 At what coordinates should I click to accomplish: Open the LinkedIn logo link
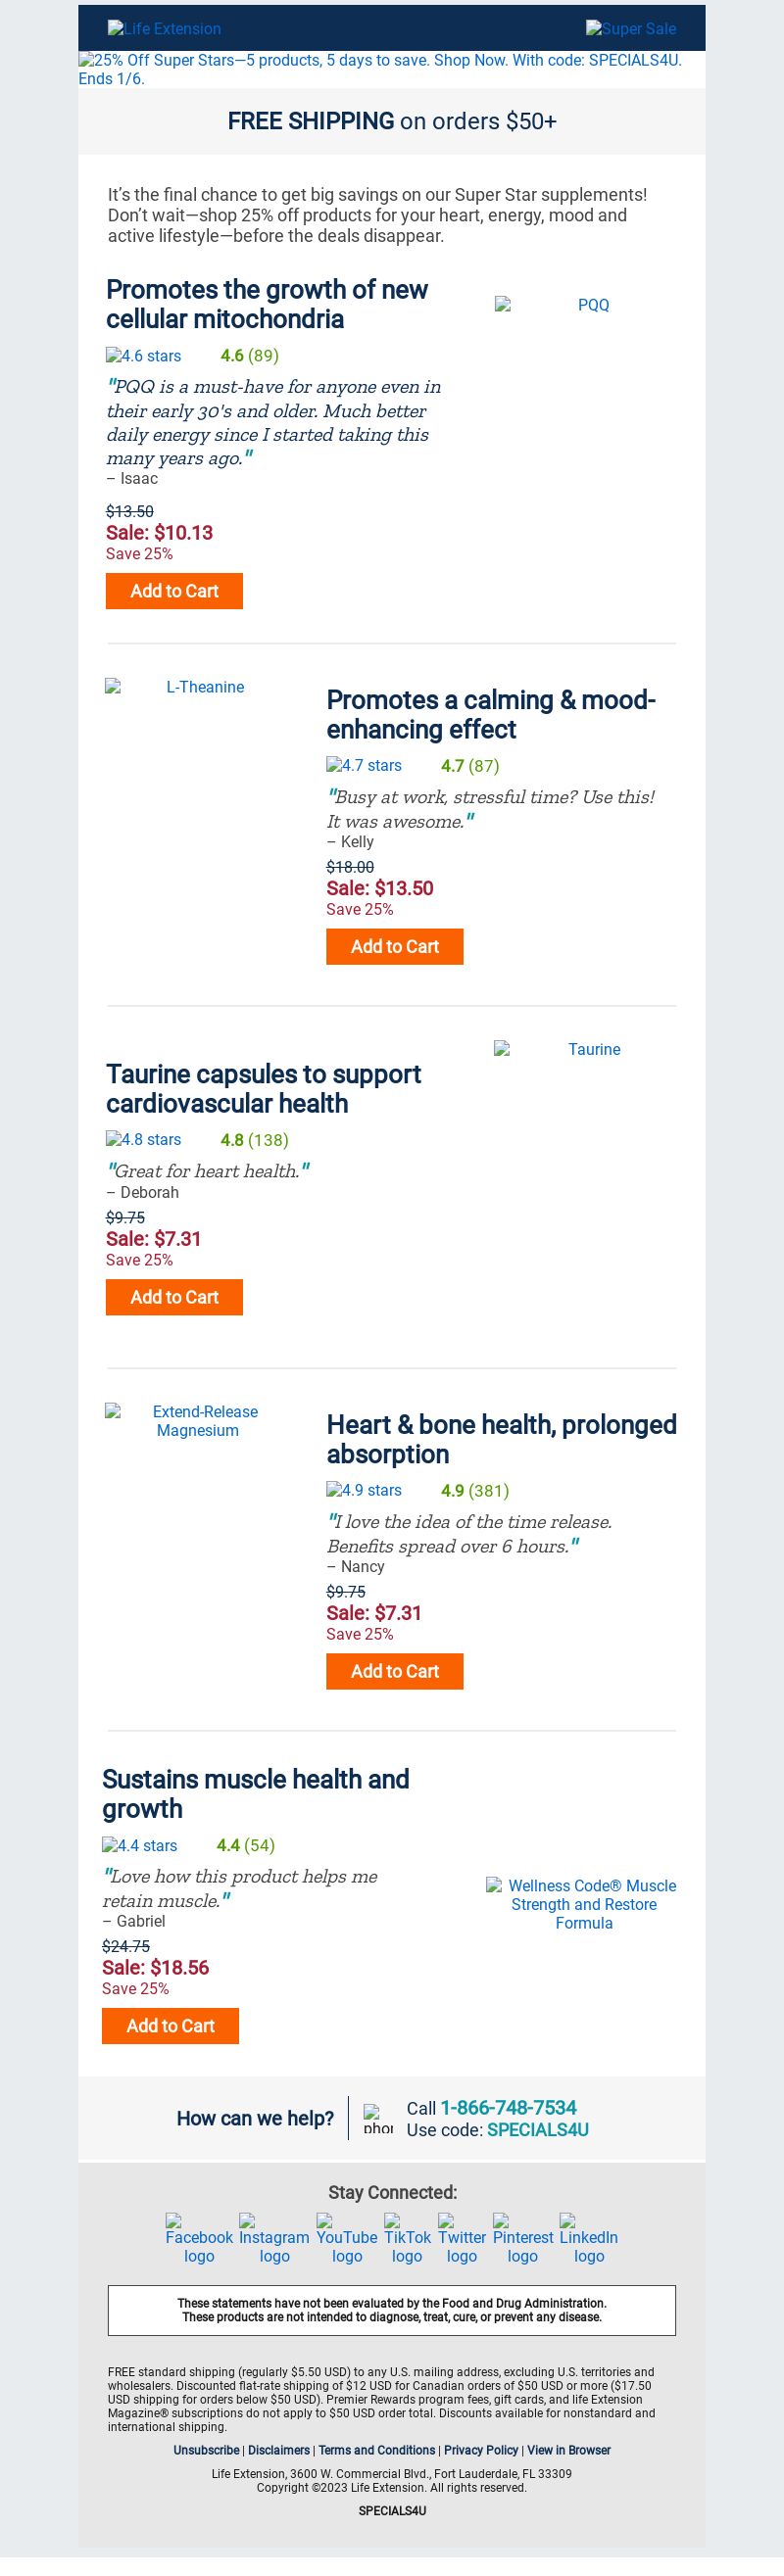click(x=589, y=2239)
